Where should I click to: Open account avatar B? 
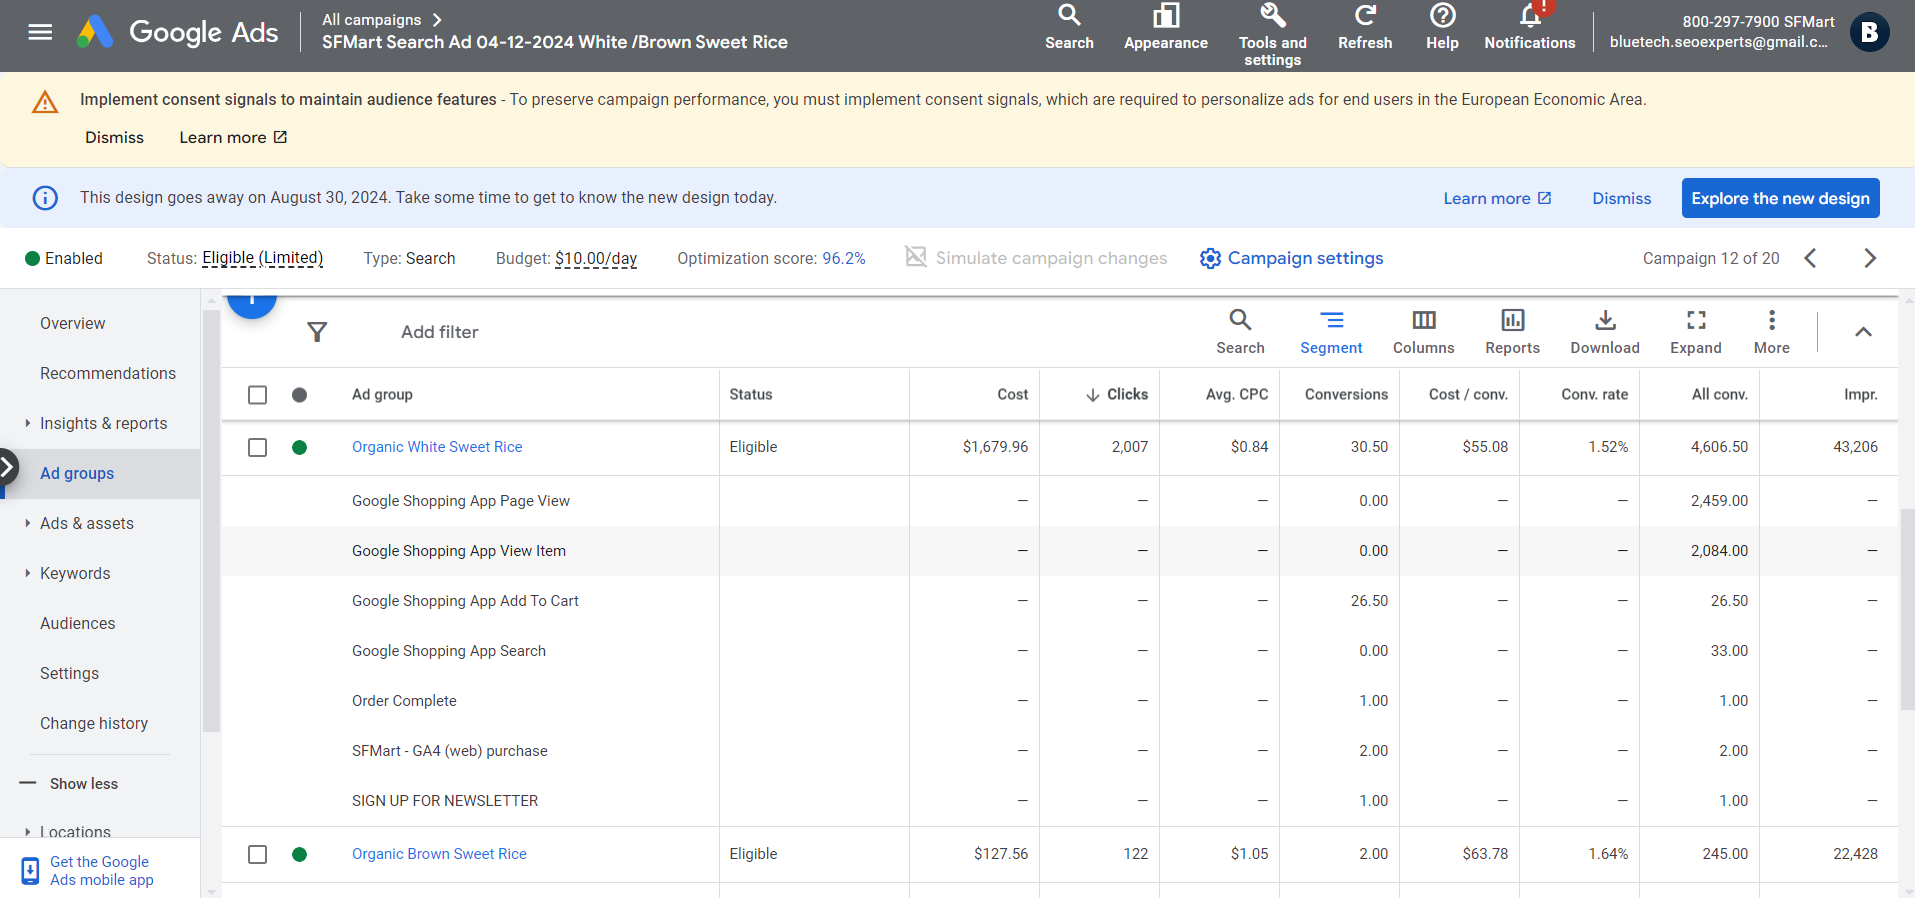pyautogui.click(x=1869, y=32)
